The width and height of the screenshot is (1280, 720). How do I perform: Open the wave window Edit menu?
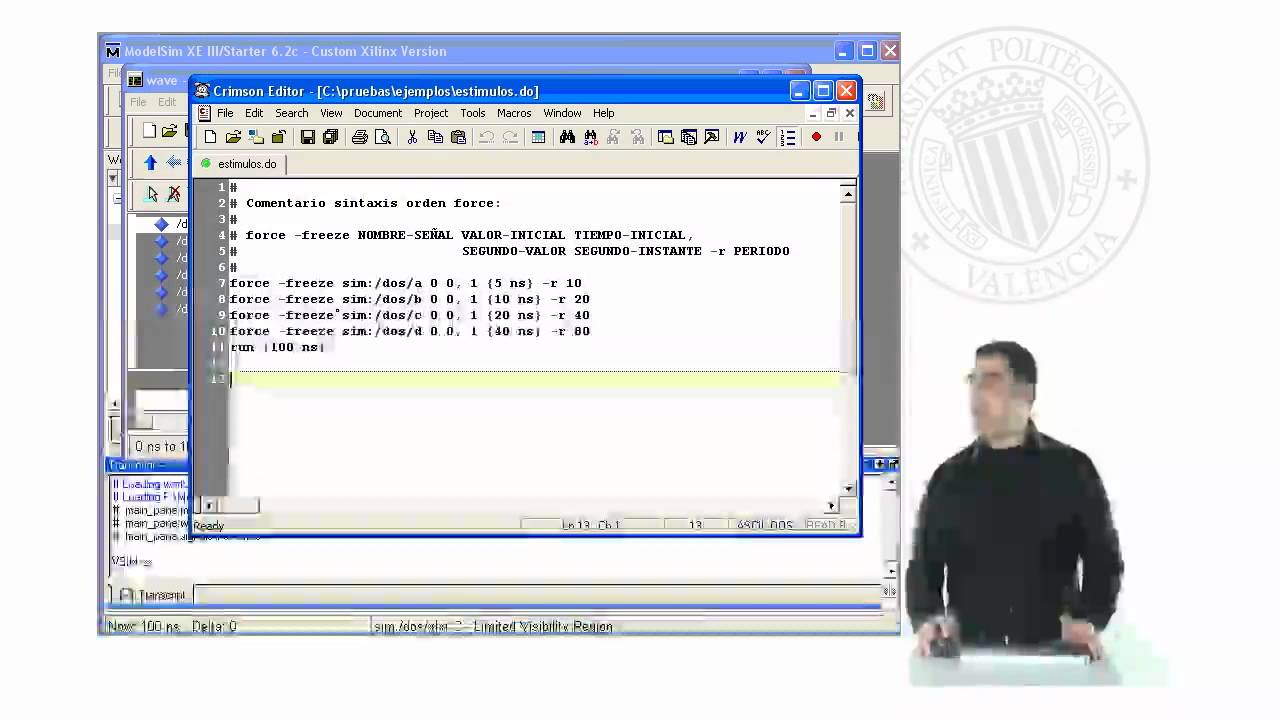(167, 102)
